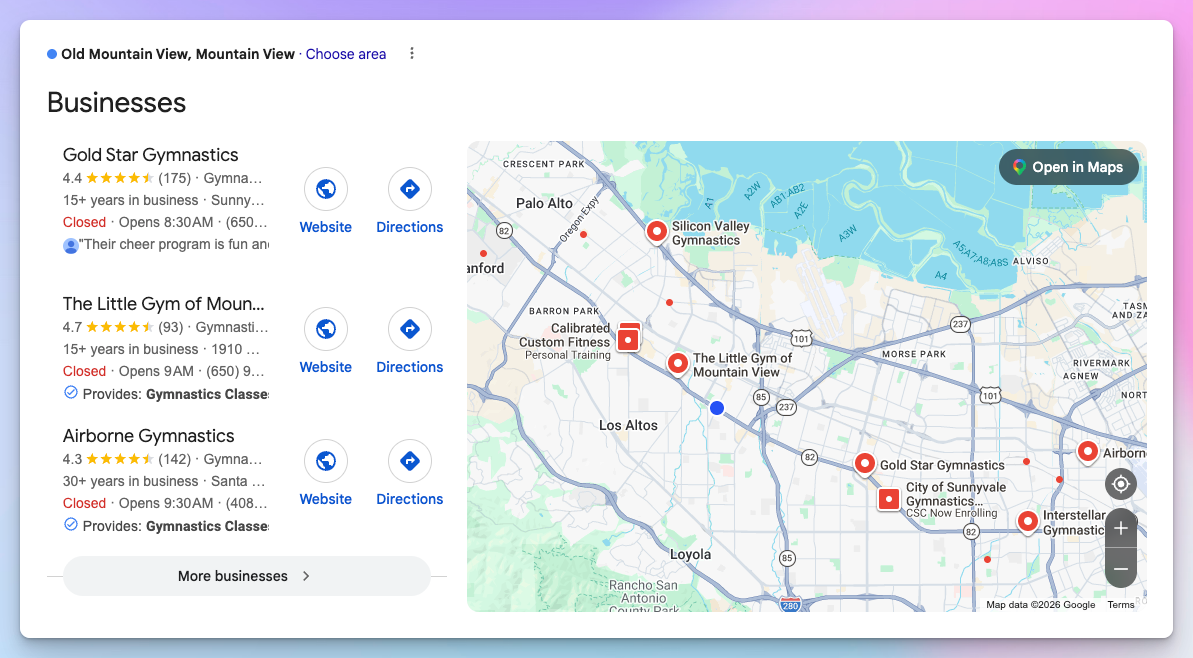
Task: Select Interstellar Gymnastics map pin
Action: click(1028, 522)
